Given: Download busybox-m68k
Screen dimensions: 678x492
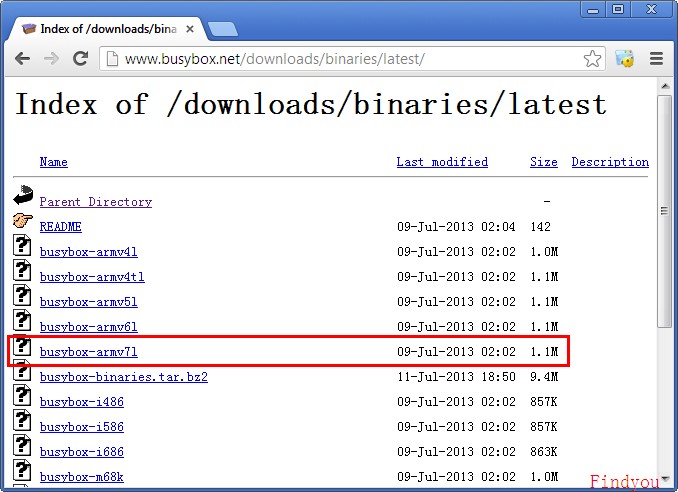Looking at the screenshot, I should 82,477.
